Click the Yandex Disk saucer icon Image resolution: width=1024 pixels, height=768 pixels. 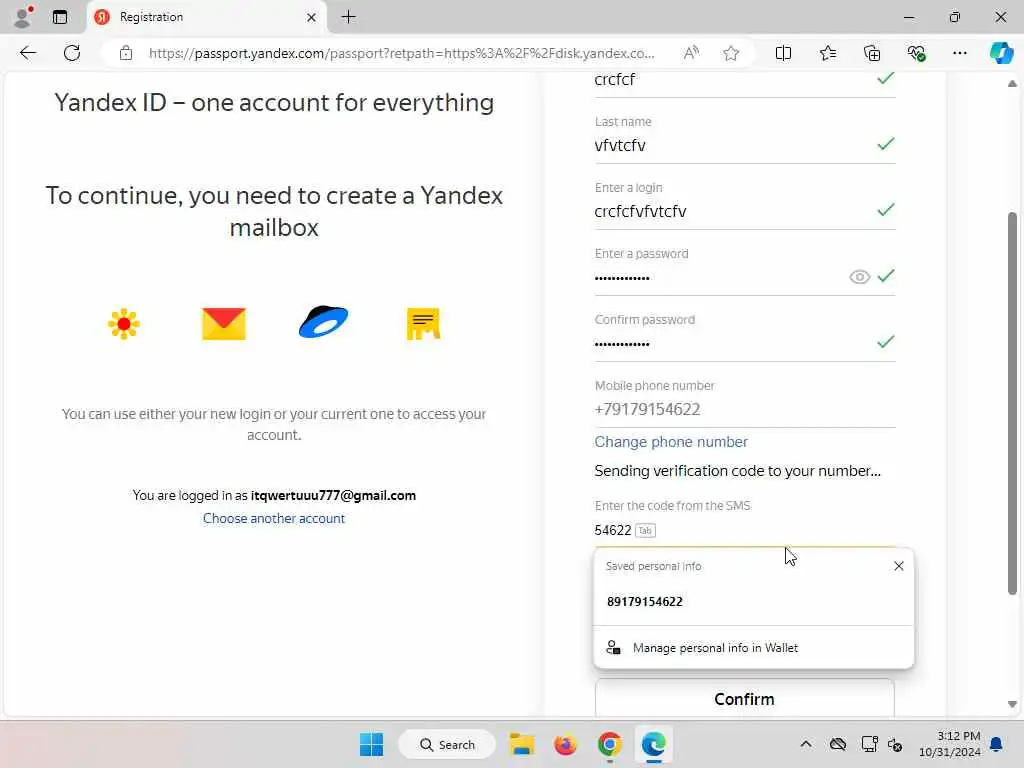323,321
